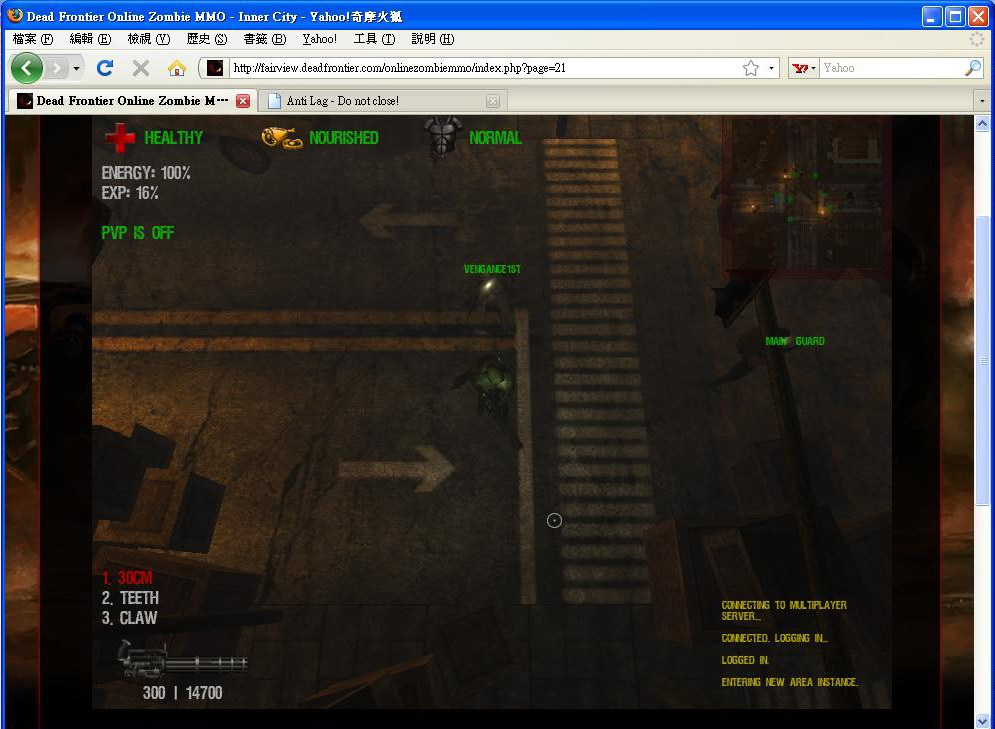The height and width of the screenshot is (729, 995).
Task: Click the browser Back button
Action: click(x=27, y=68)
